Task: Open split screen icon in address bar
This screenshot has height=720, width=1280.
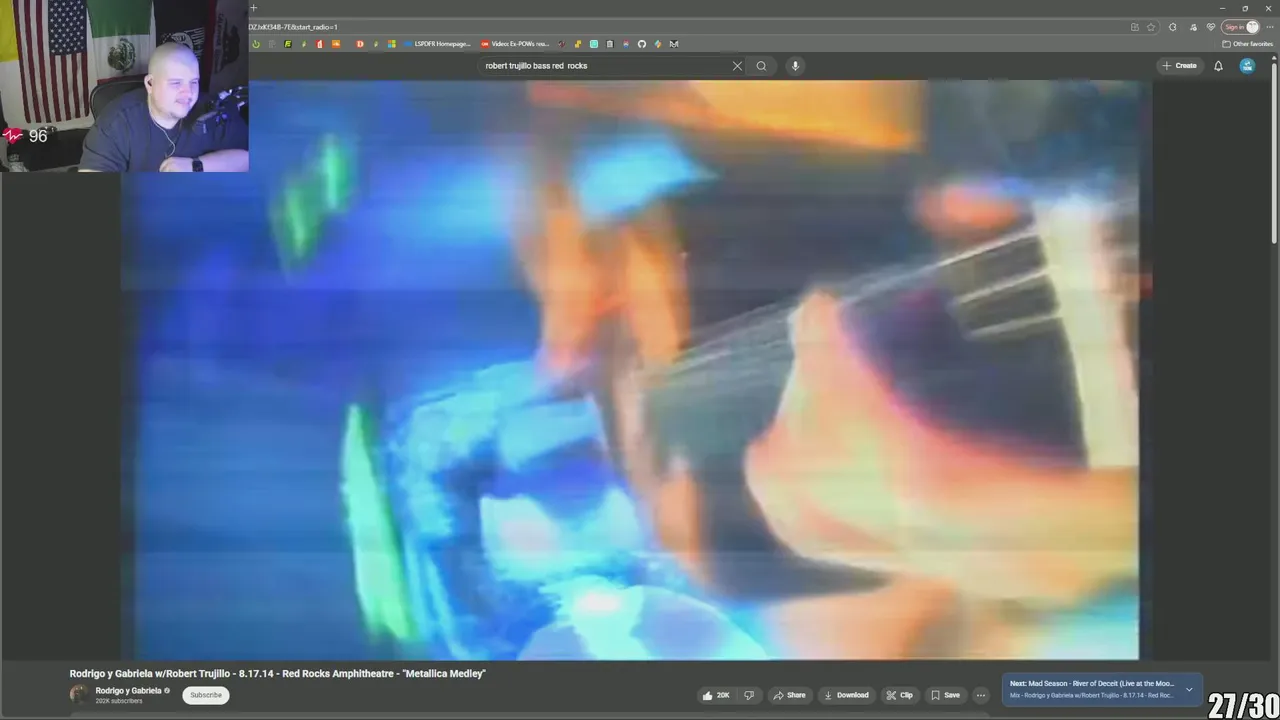Action: coord(1135,27)
